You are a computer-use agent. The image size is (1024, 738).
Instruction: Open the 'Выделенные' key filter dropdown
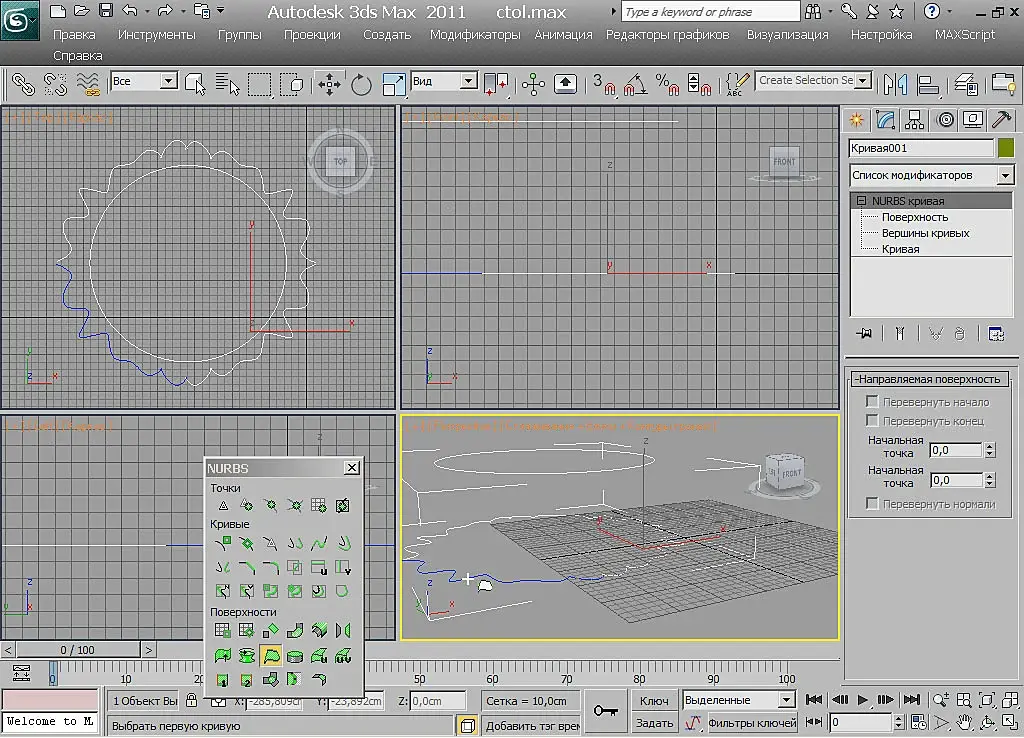(x=786, y=700)
